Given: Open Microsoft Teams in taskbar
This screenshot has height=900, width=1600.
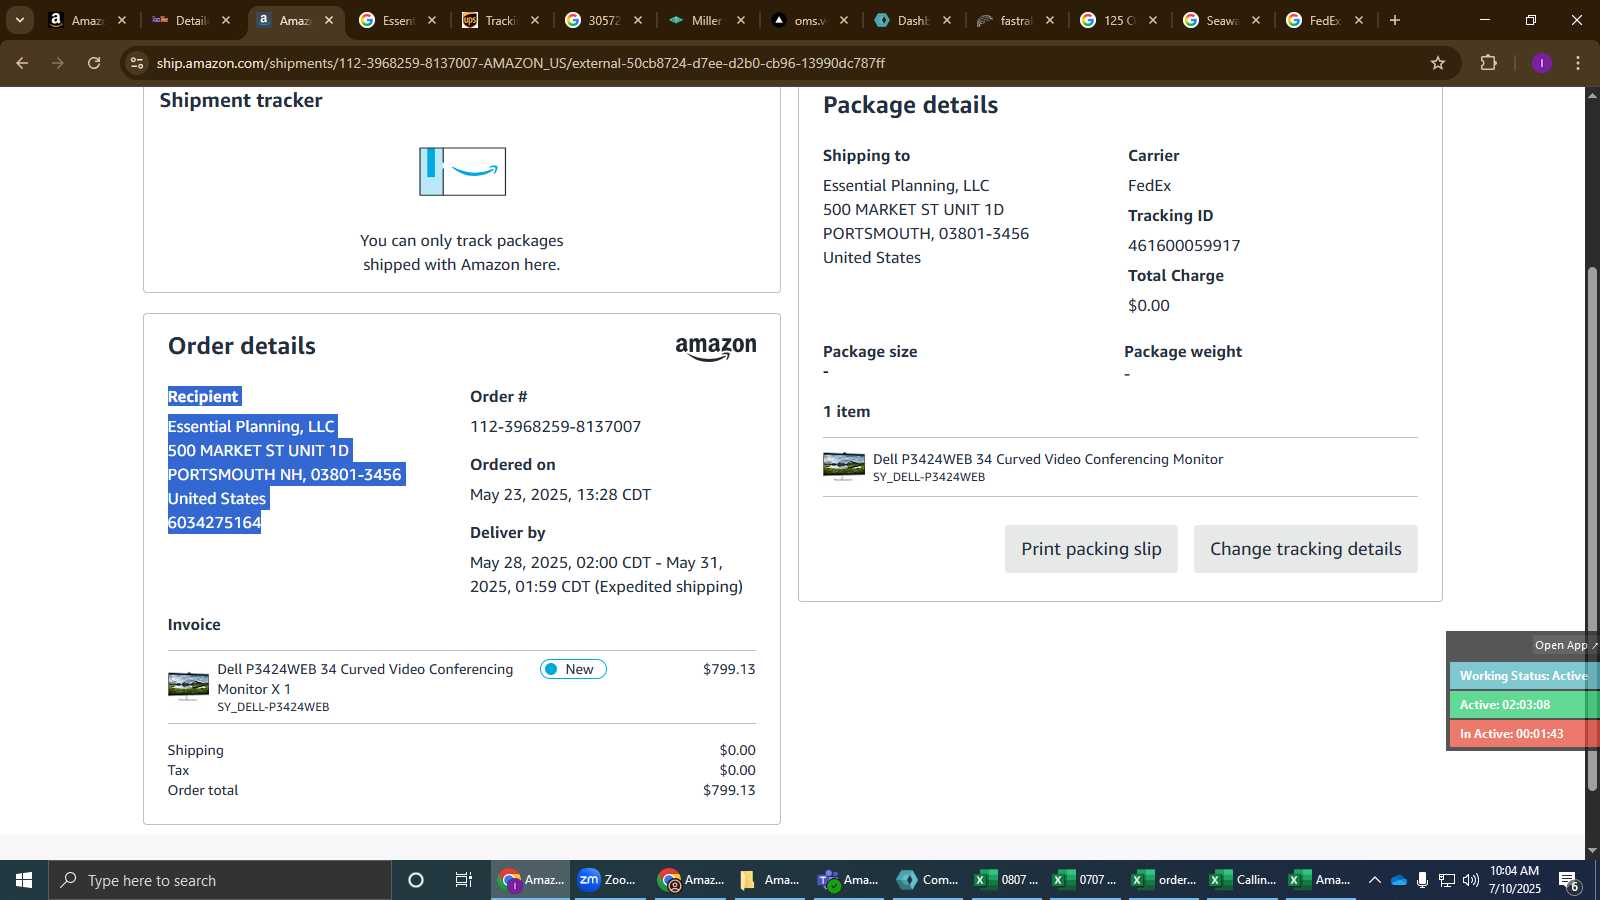Looking at the screenshot, I should [x=849, y=880].
